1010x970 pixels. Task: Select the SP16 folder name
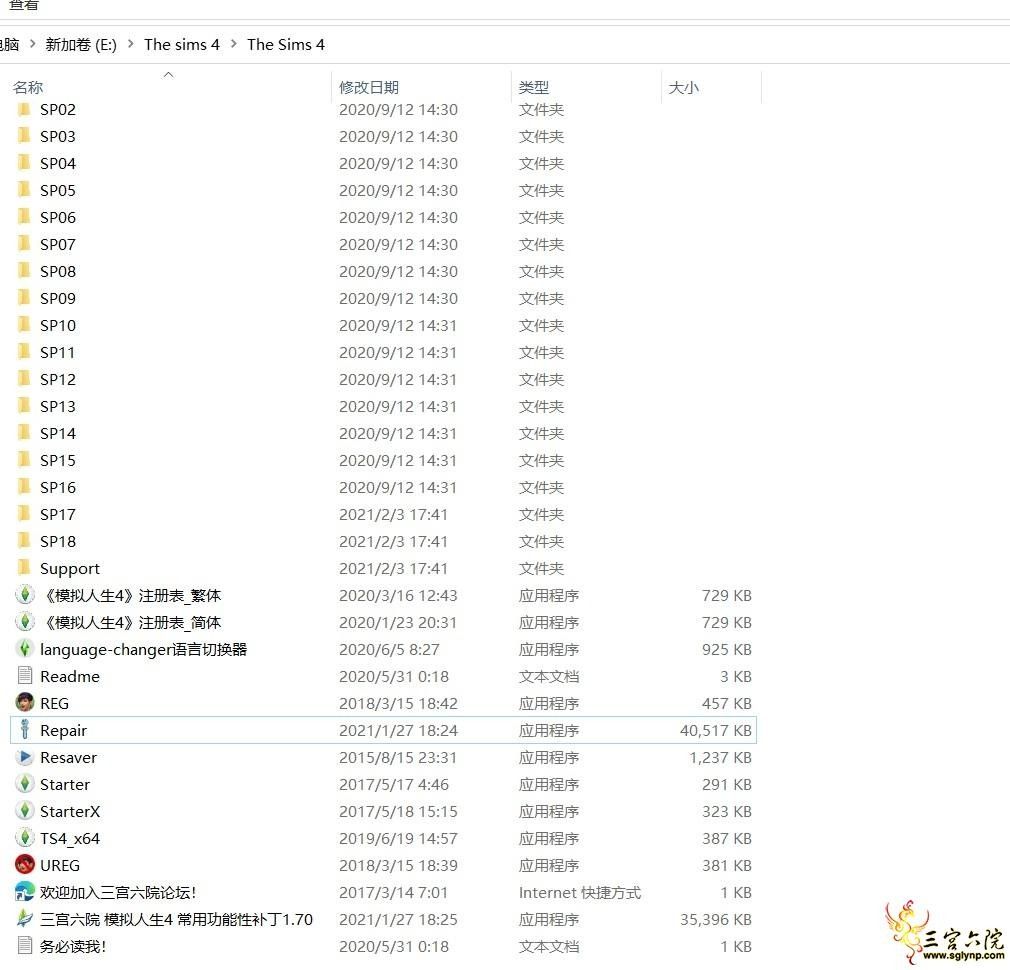pyautogui.click(x=58, y=488)
